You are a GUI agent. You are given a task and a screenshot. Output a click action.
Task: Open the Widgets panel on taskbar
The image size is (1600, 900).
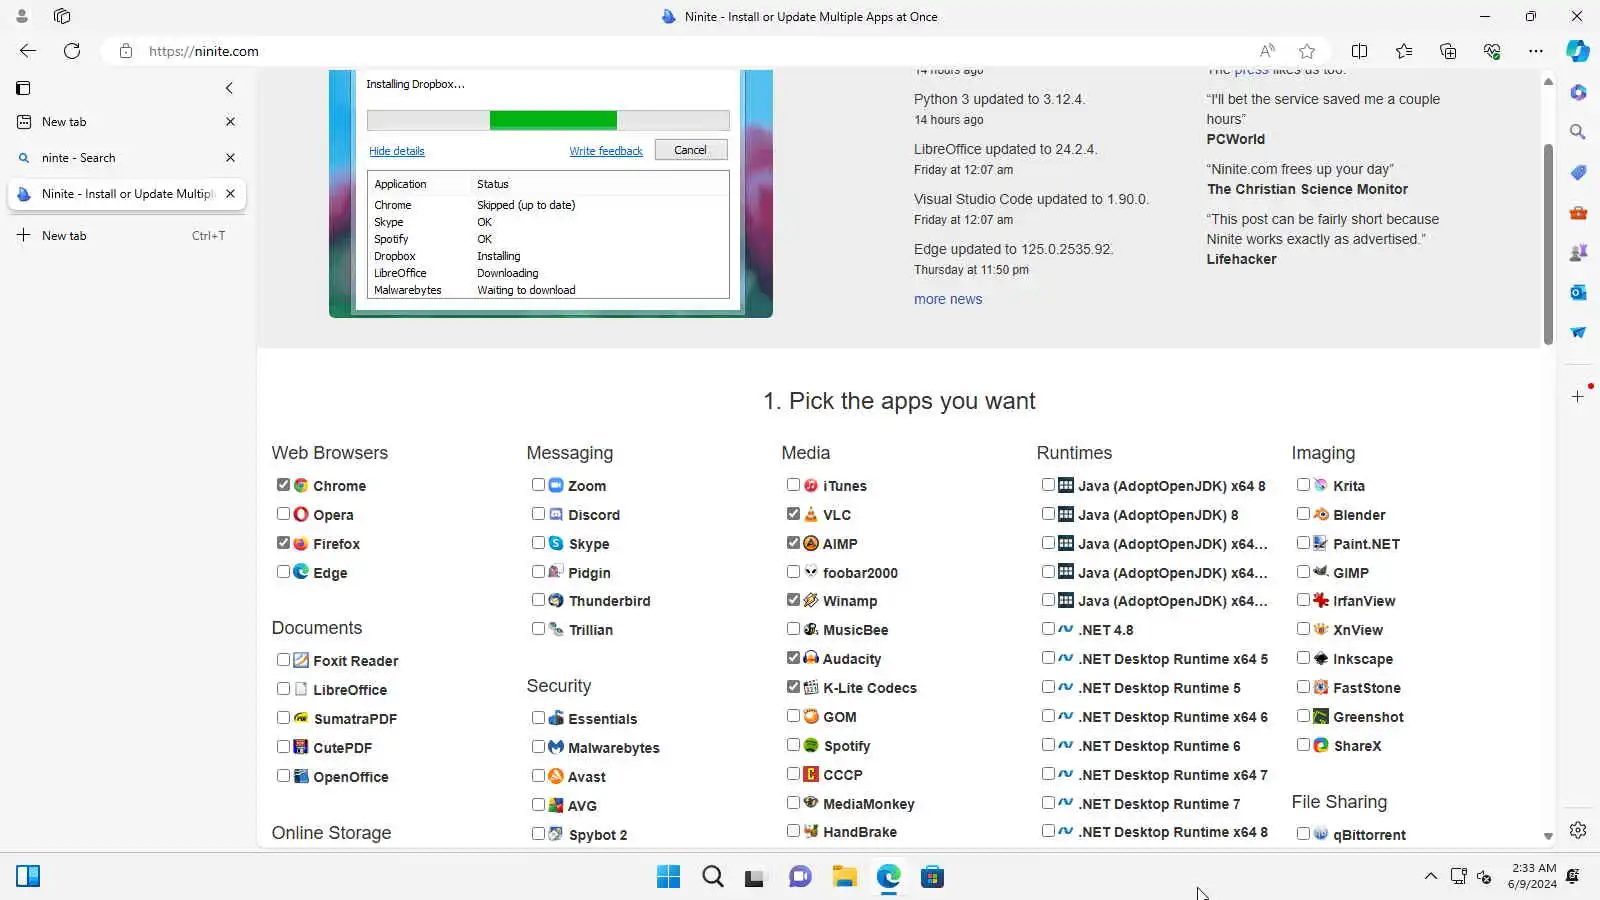(28, 877)
